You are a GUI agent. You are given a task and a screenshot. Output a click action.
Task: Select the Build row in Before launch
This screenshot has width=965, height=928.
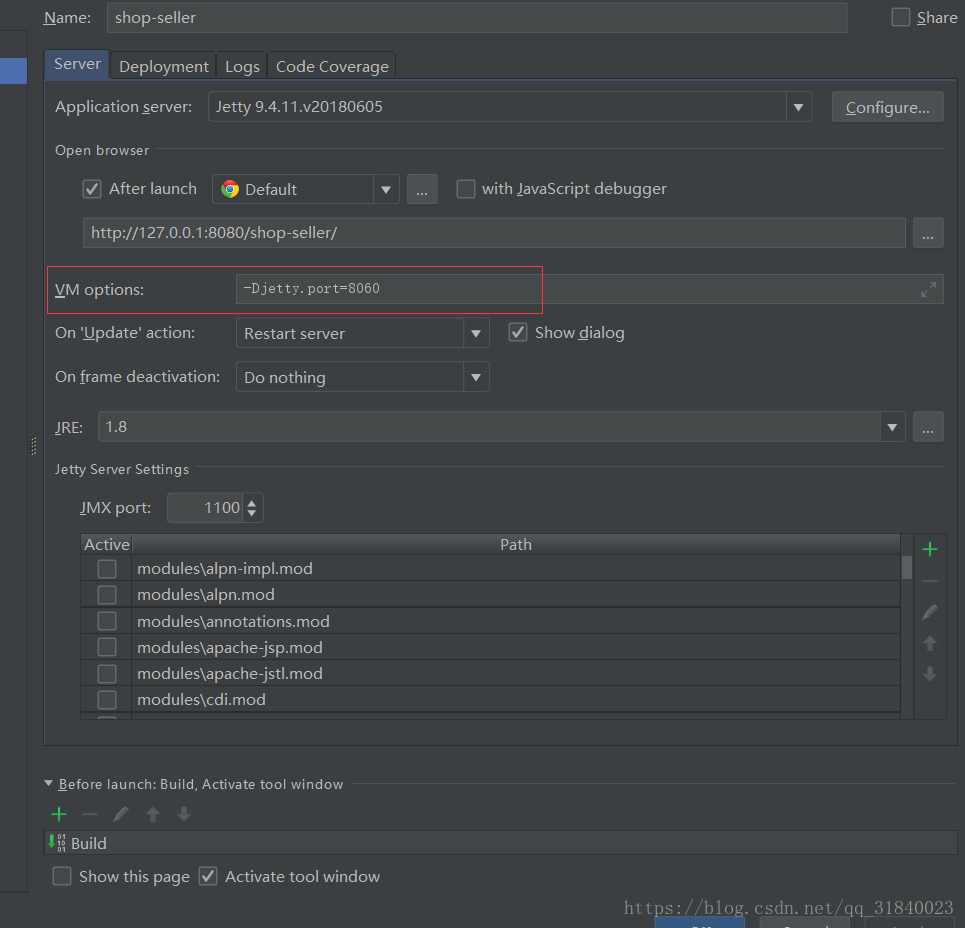[501, 842]
